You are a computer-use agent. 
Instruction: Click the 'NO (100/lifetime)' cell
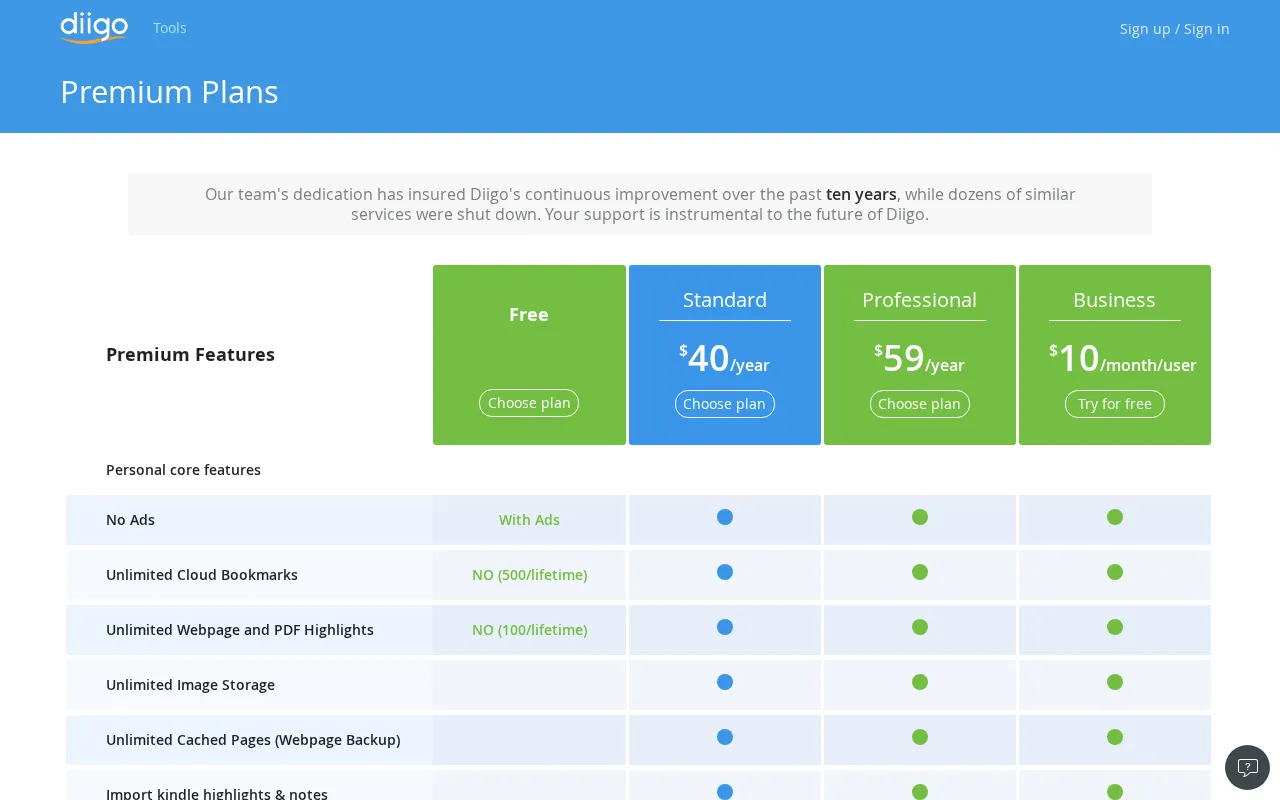click(x=529, y=630)
